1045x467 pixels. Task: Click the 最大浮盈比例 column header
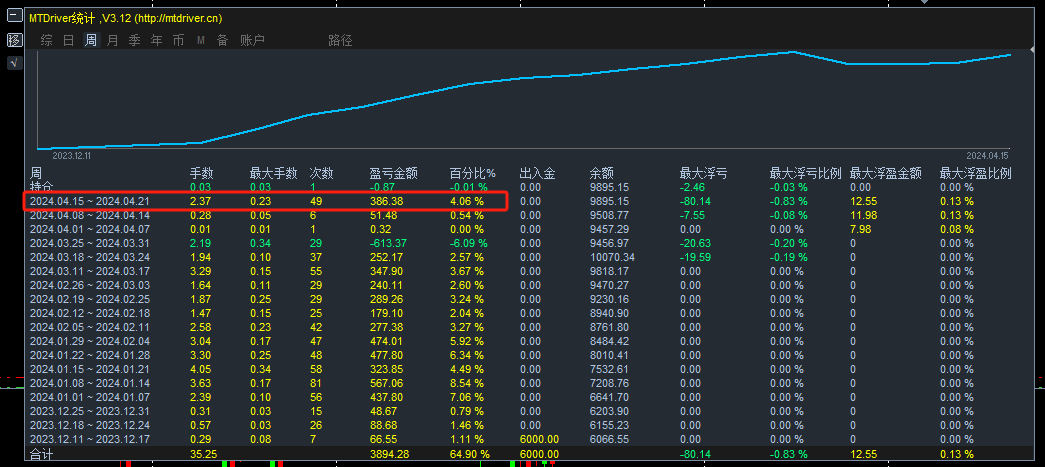pyautogui.click(x=975, y=174)
